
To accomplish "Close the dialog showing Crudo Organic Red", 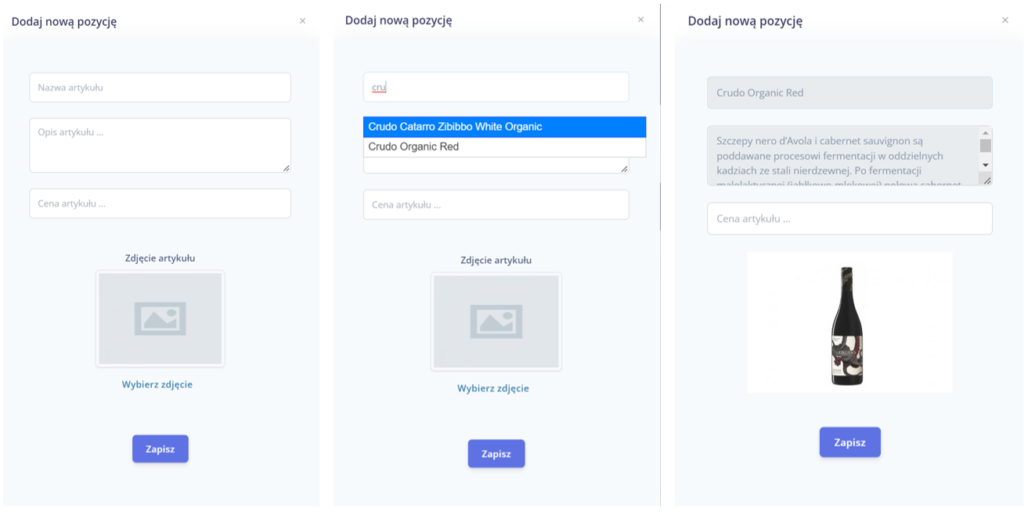I will tap(1005, 20).
